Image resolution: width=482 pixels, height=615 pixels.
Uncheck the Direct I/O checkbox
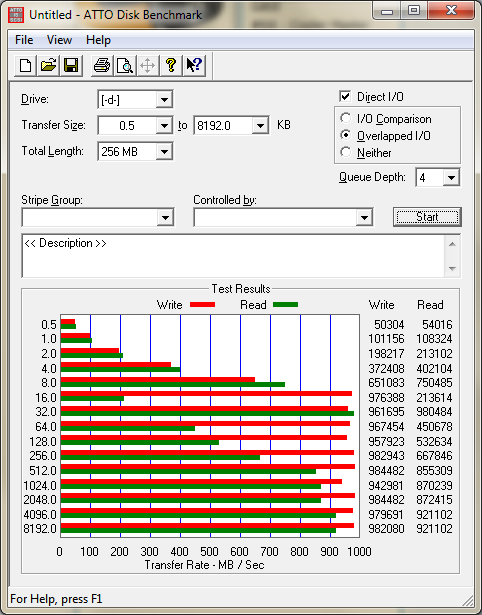(x=345, y=96)
